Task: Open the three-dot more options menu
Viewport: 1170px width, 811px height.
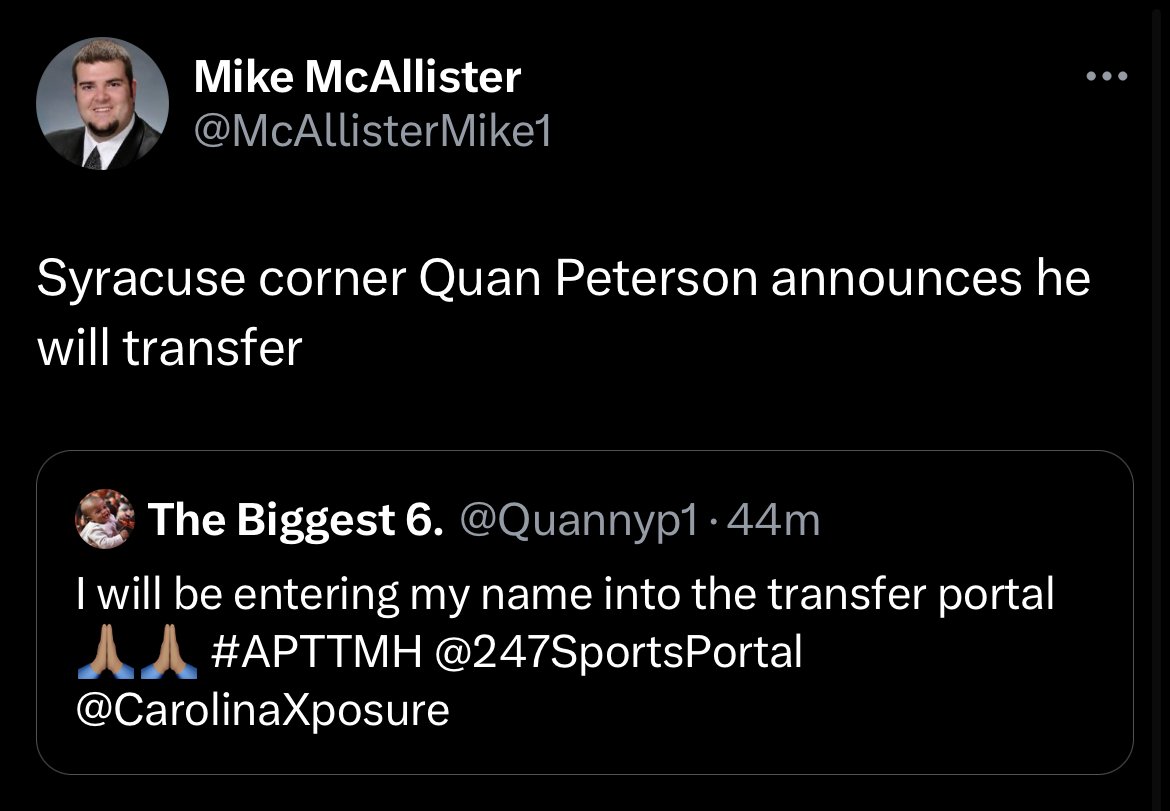Action: [1107, 75]
